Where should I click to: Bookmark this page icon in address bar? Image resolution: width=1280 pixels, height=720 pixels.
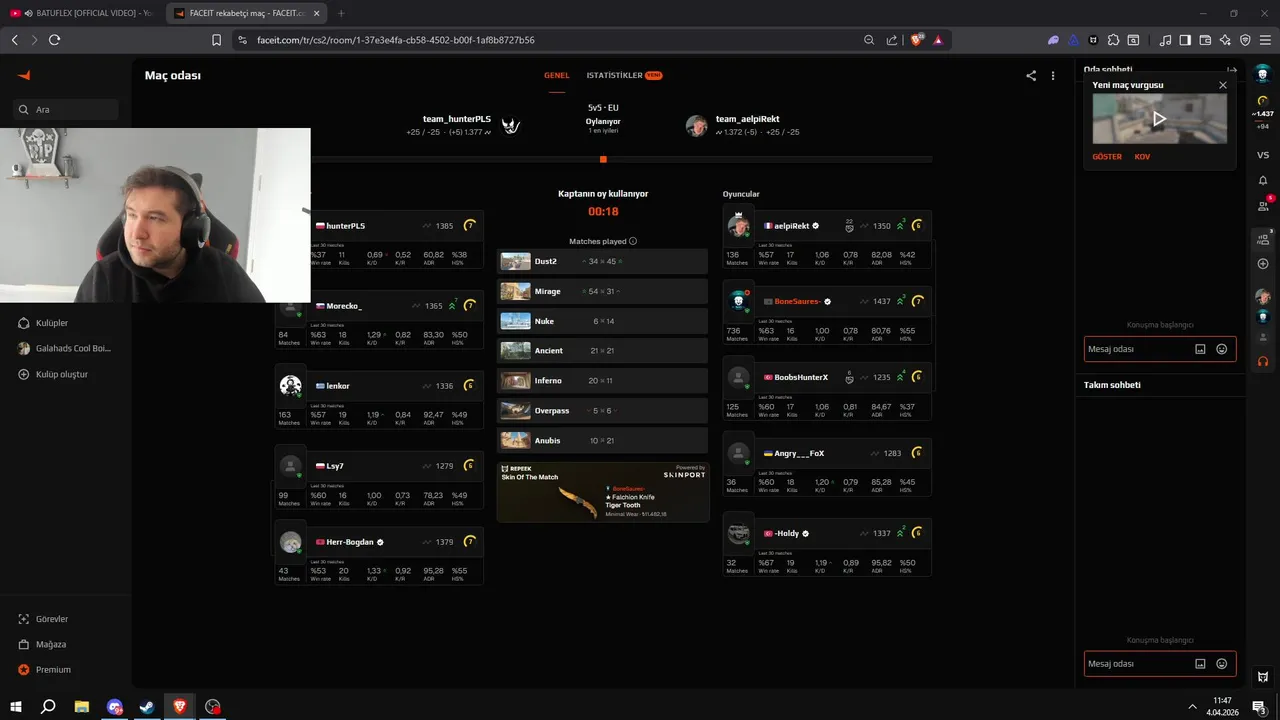tap(216, 40)
